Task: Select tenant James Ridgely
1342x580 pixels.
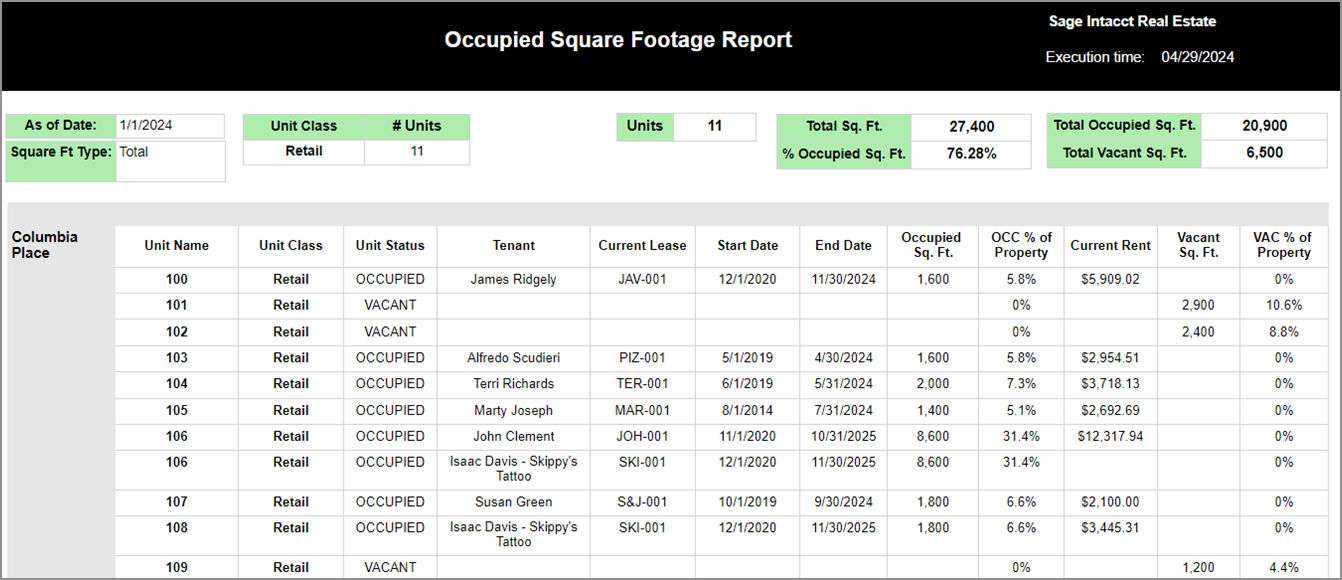Action: coord(513,279)
